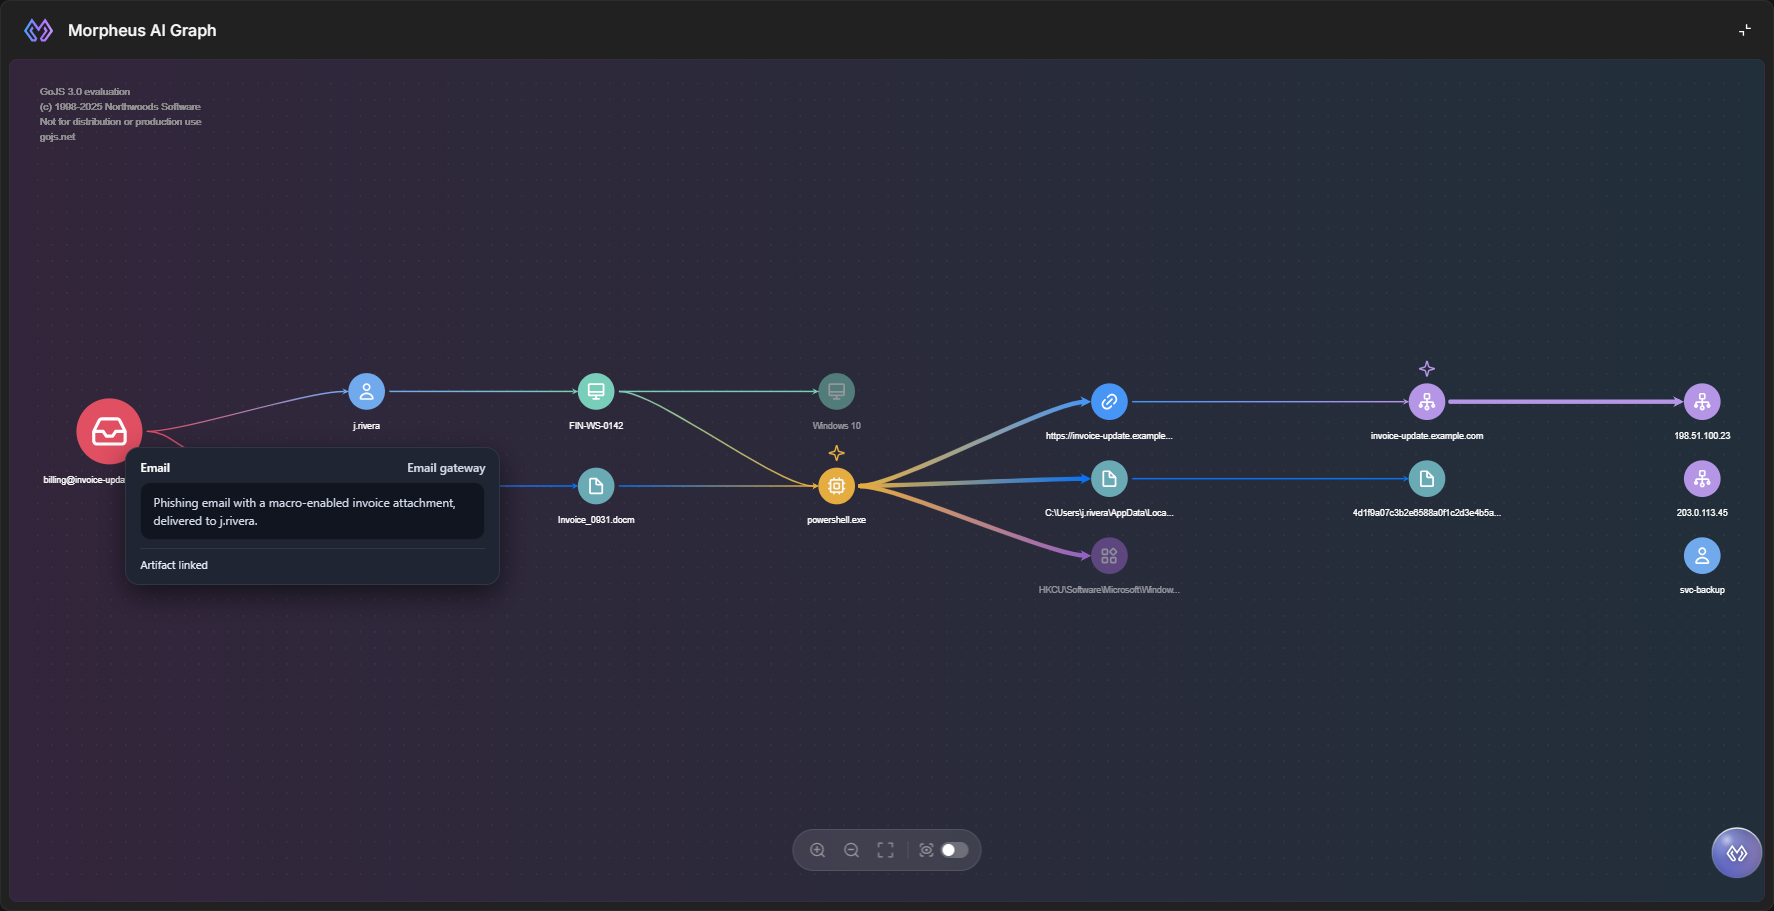Image resolution: width=1774 pixels, height=911 pixels.
Task: Click the powershell.exe process node
Action: tap(837, 486)
